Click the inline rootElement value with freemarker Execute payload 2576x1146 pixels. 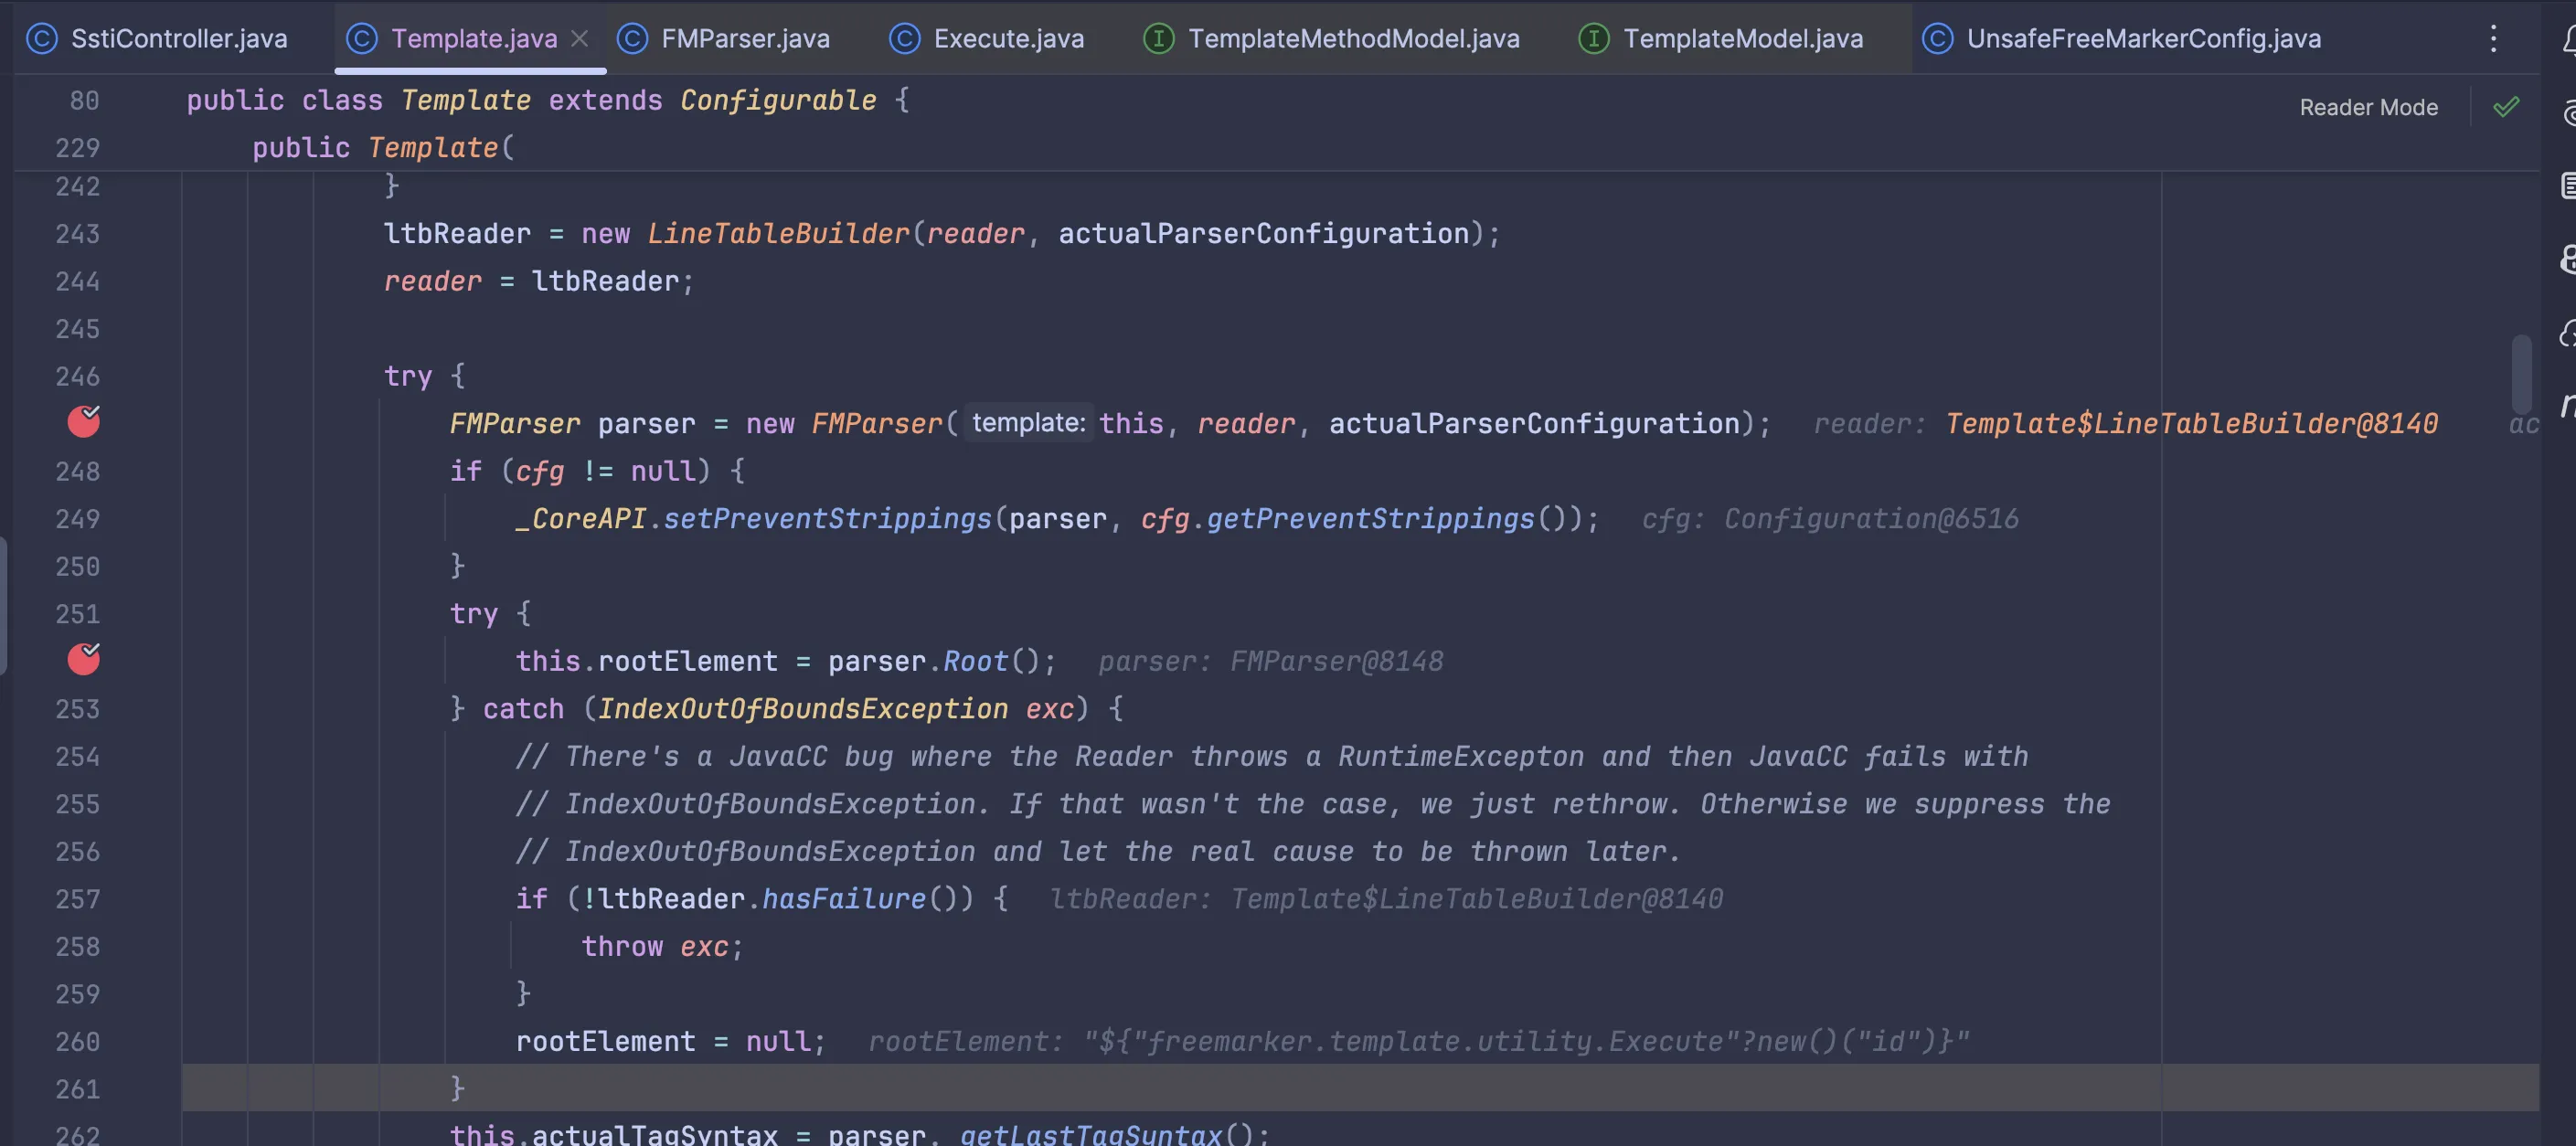click(x=1419, y=1042)
